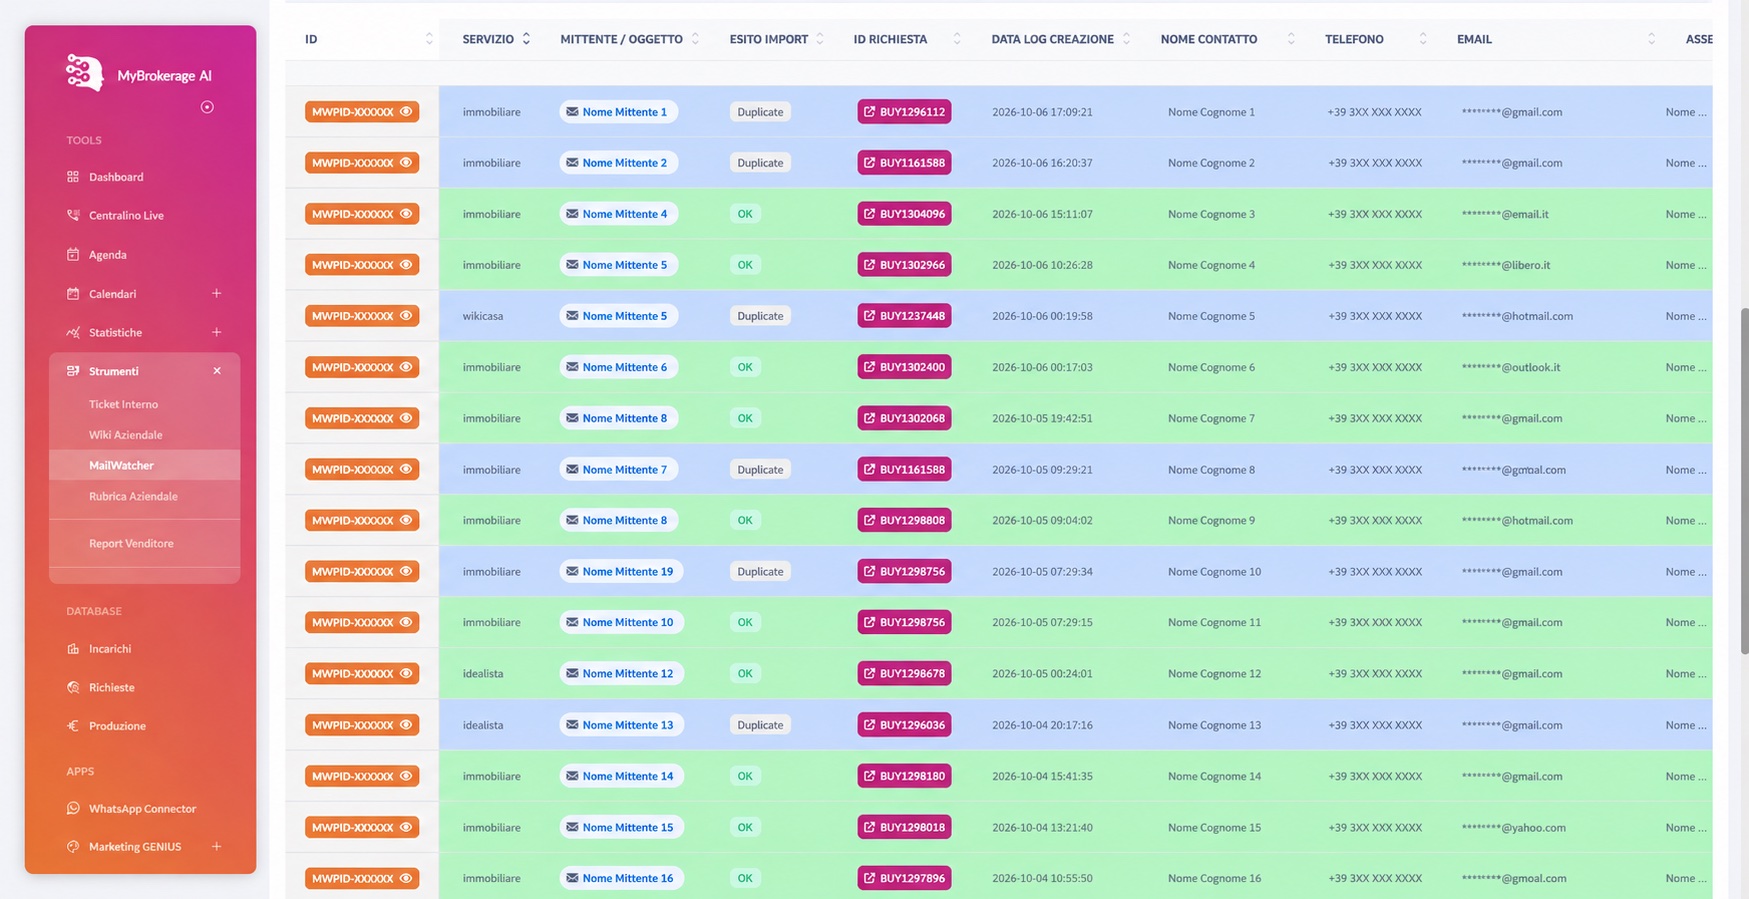Open Richieste via its sidebar icon

coord(73,687)
